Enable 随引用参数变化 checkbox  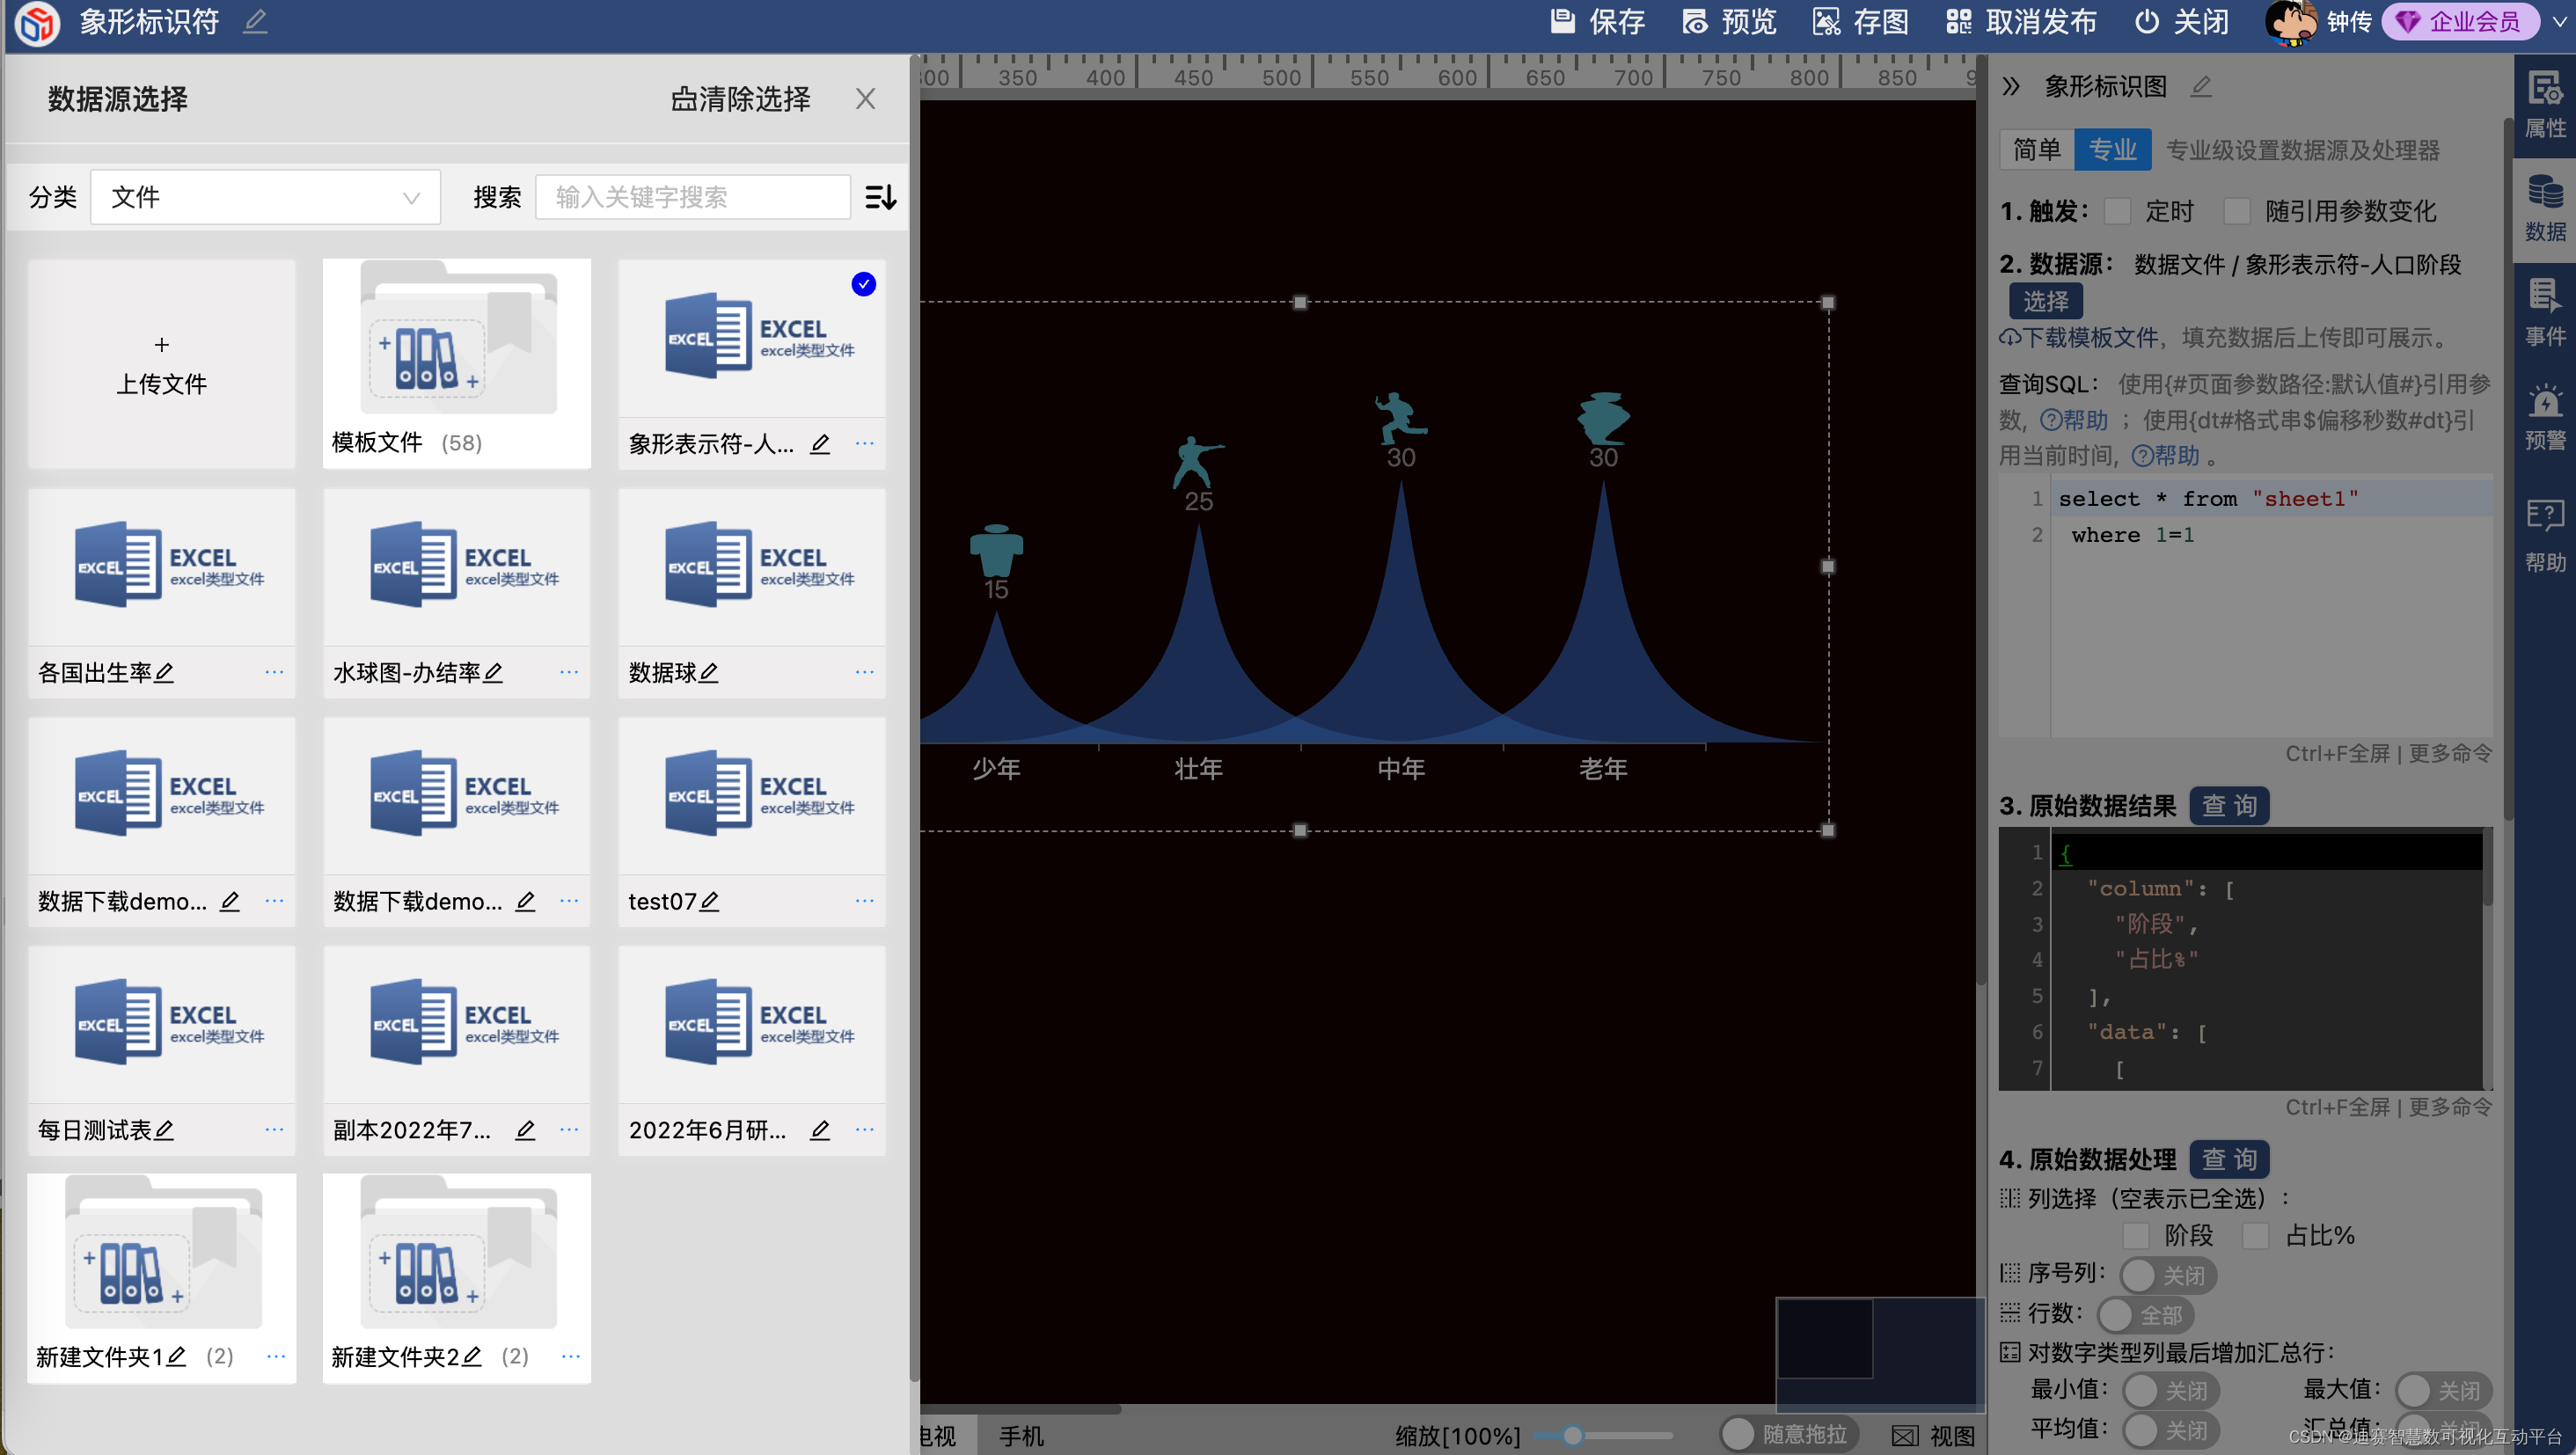2237,212
